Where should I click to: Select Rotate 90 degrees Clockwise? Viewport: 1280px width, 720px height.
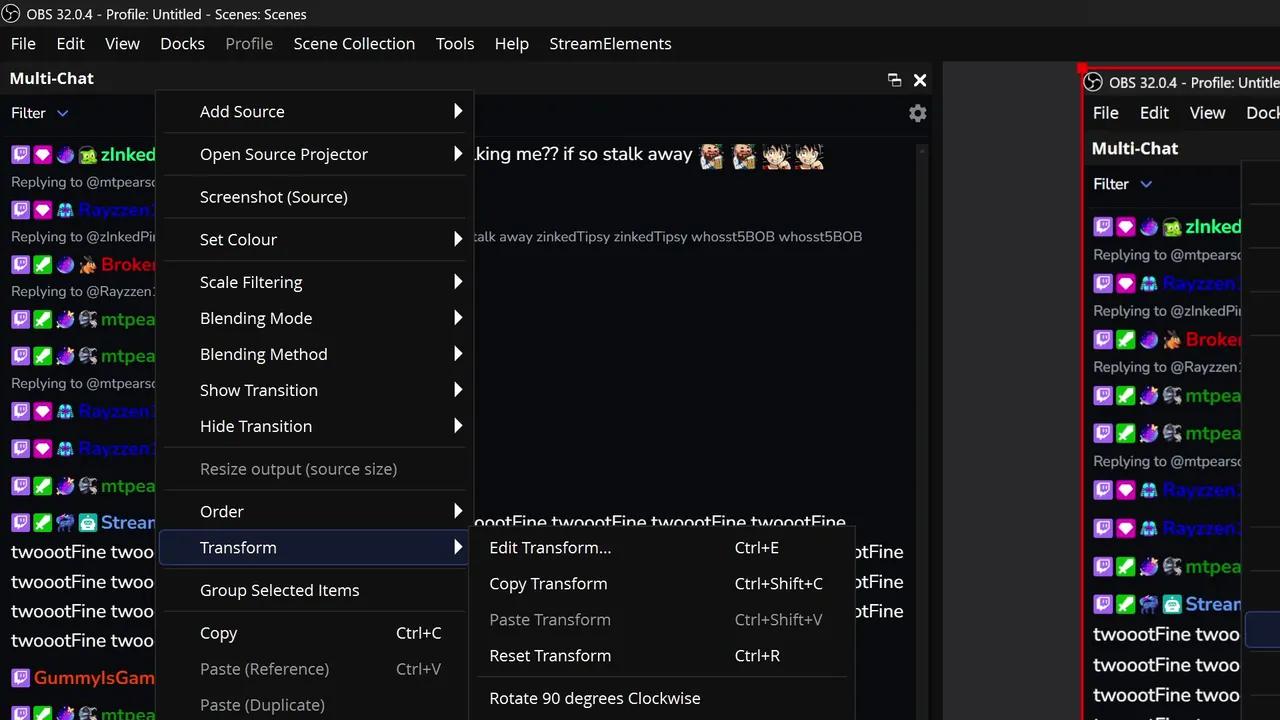click(x=661, y=698)
